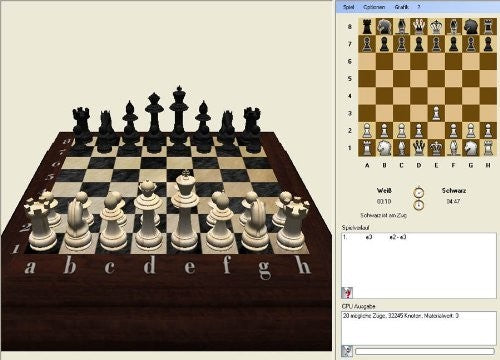Select black pawn on h7 in 2D board

(x=488, y=44)
